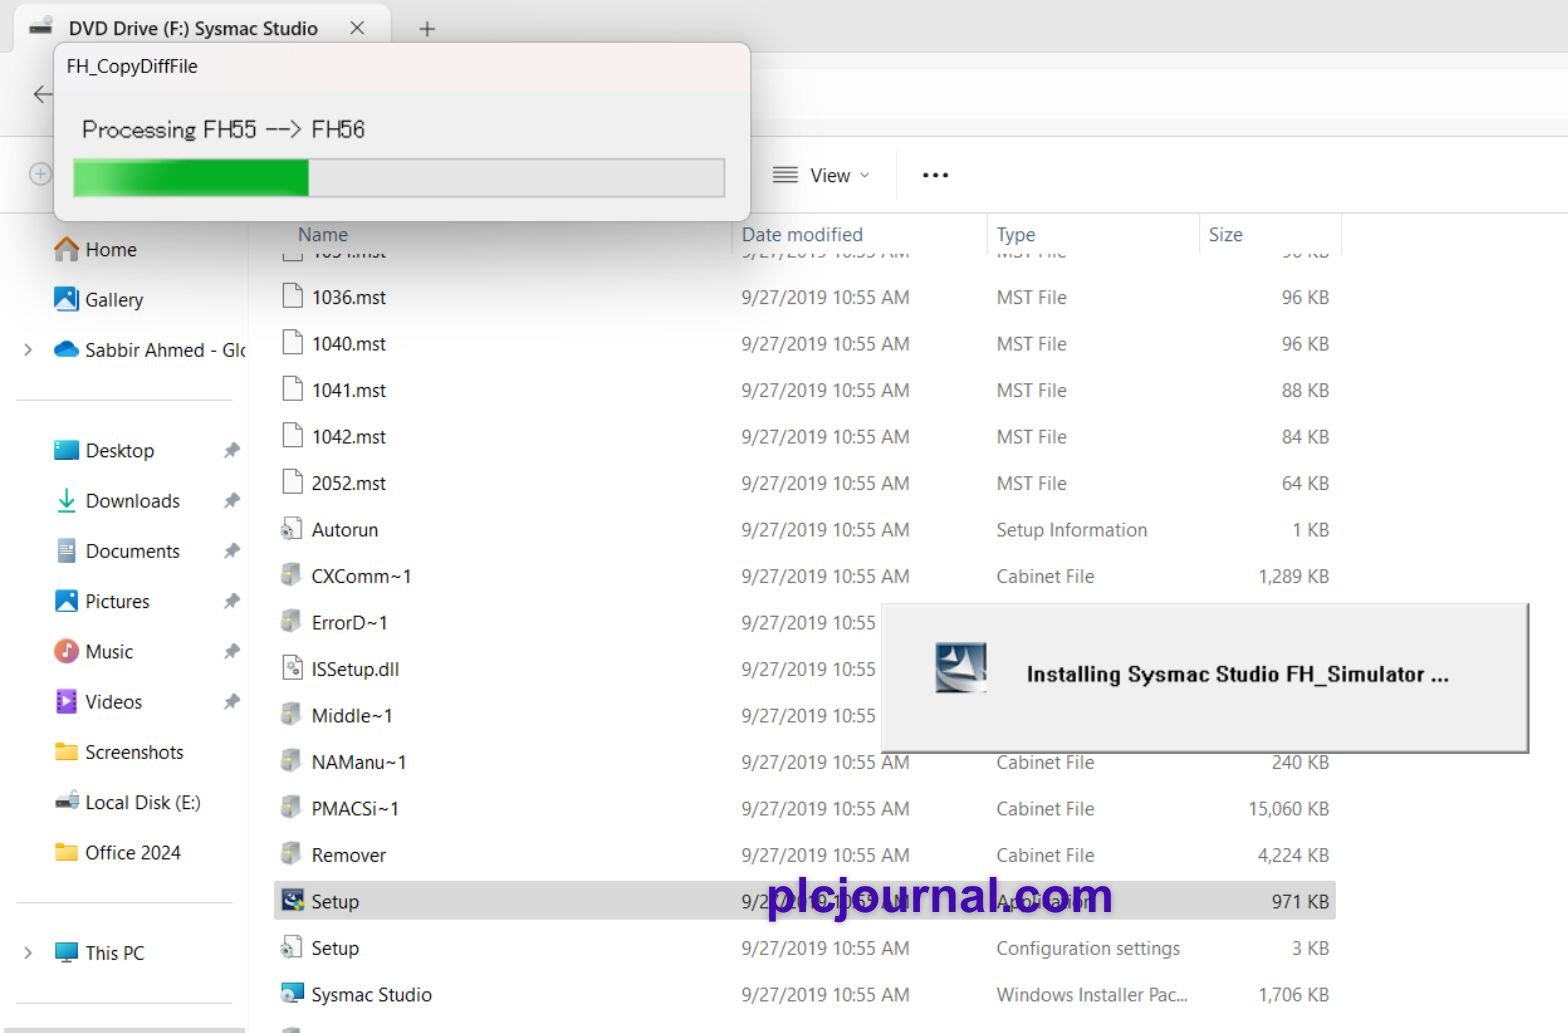Screen dimensions: 1568x1033
Task: Click the 1040.mst file icon
Action: [x=292, y=343]
